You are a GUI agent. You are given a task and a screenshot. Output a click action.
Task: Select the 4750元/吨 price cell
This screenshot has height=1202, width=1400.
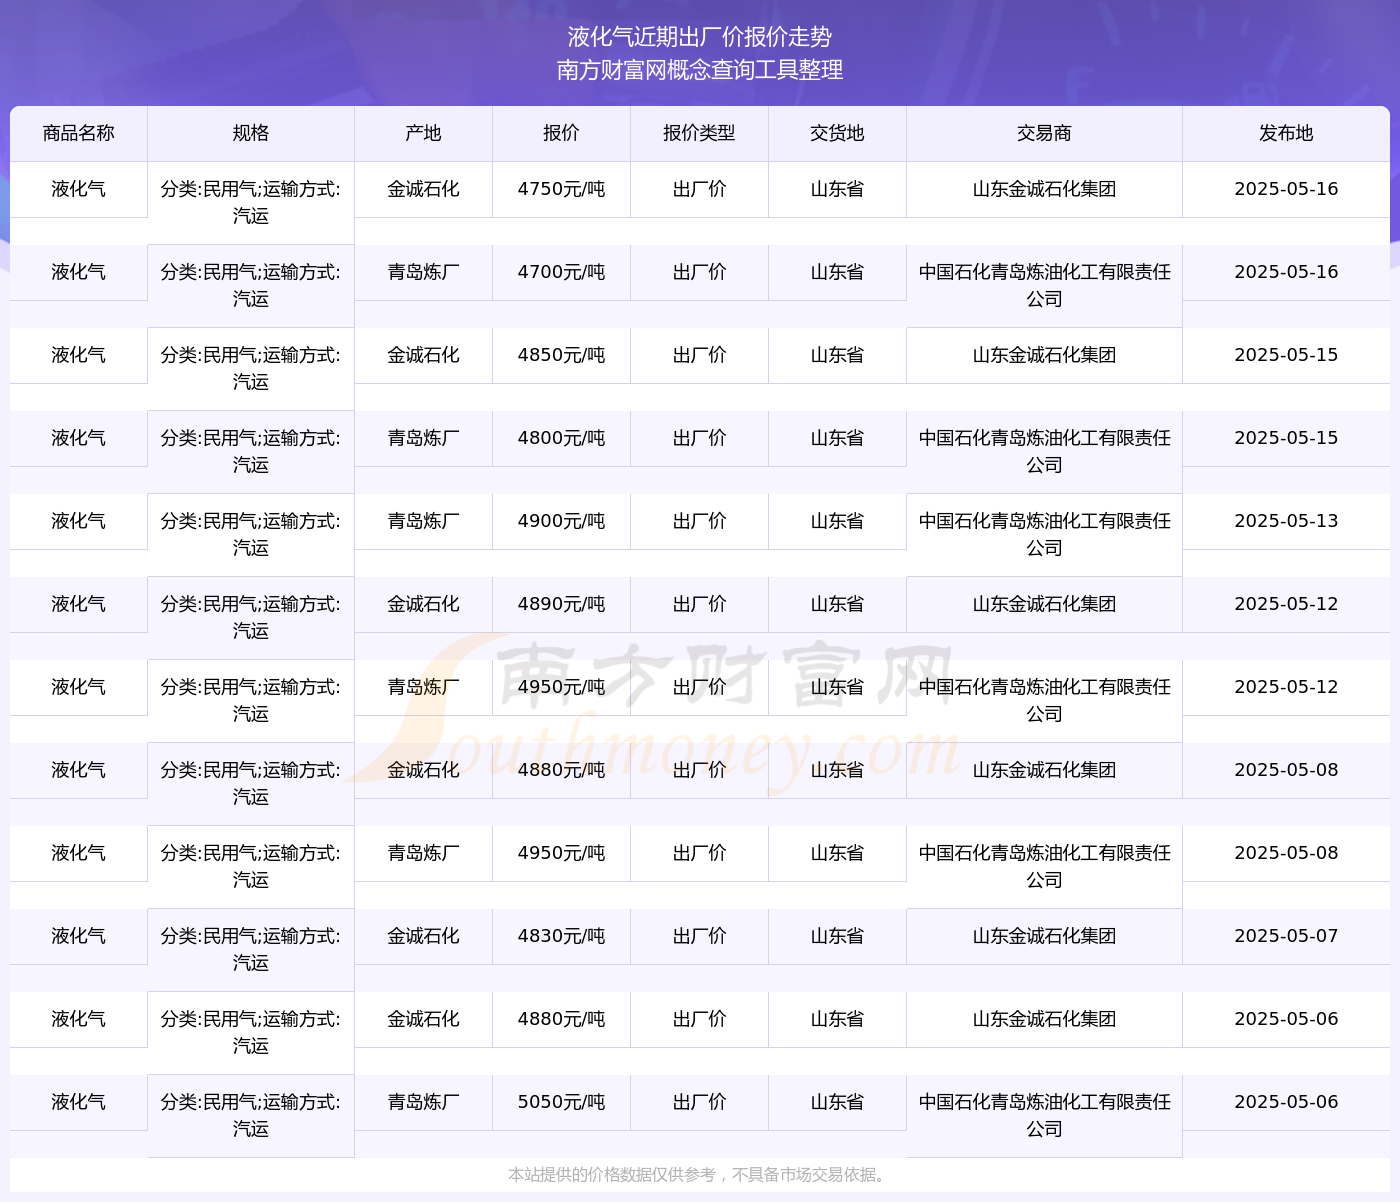[x=562, y=189]
